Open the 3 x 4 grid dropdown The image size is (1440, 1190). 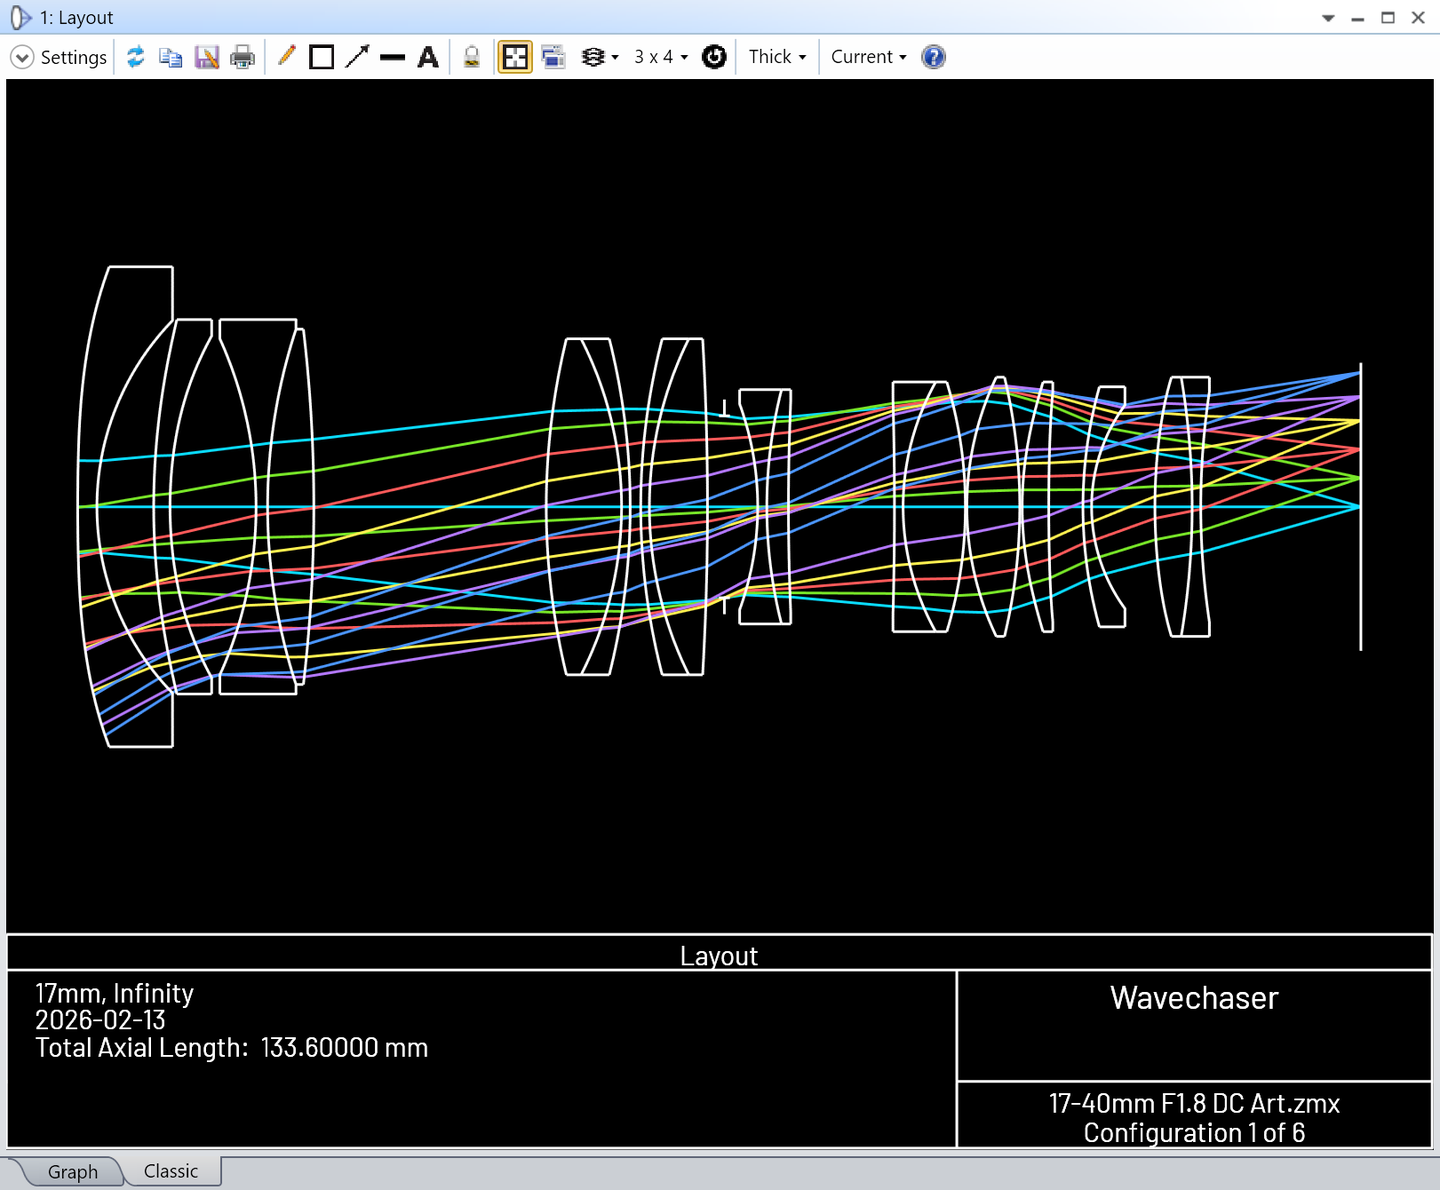(x=661, y=57)
